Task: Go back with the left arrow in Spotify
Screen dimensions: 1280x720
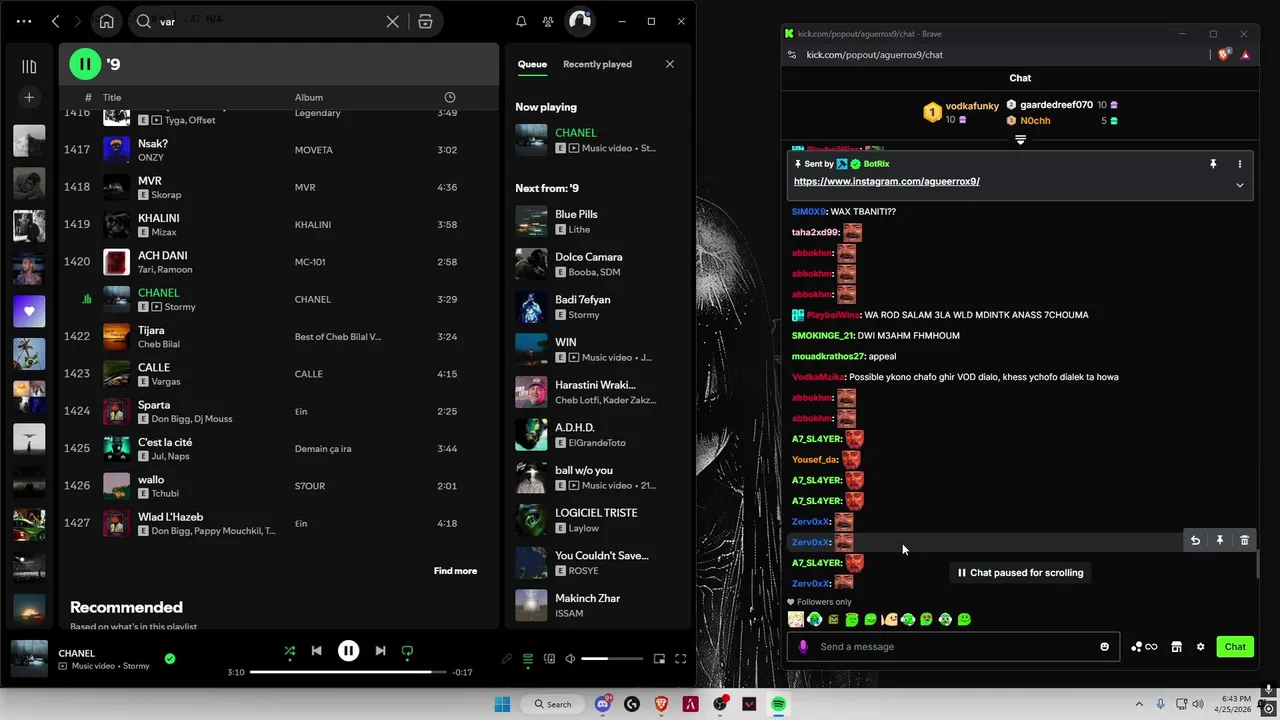Action: click(x=55, y=21)
